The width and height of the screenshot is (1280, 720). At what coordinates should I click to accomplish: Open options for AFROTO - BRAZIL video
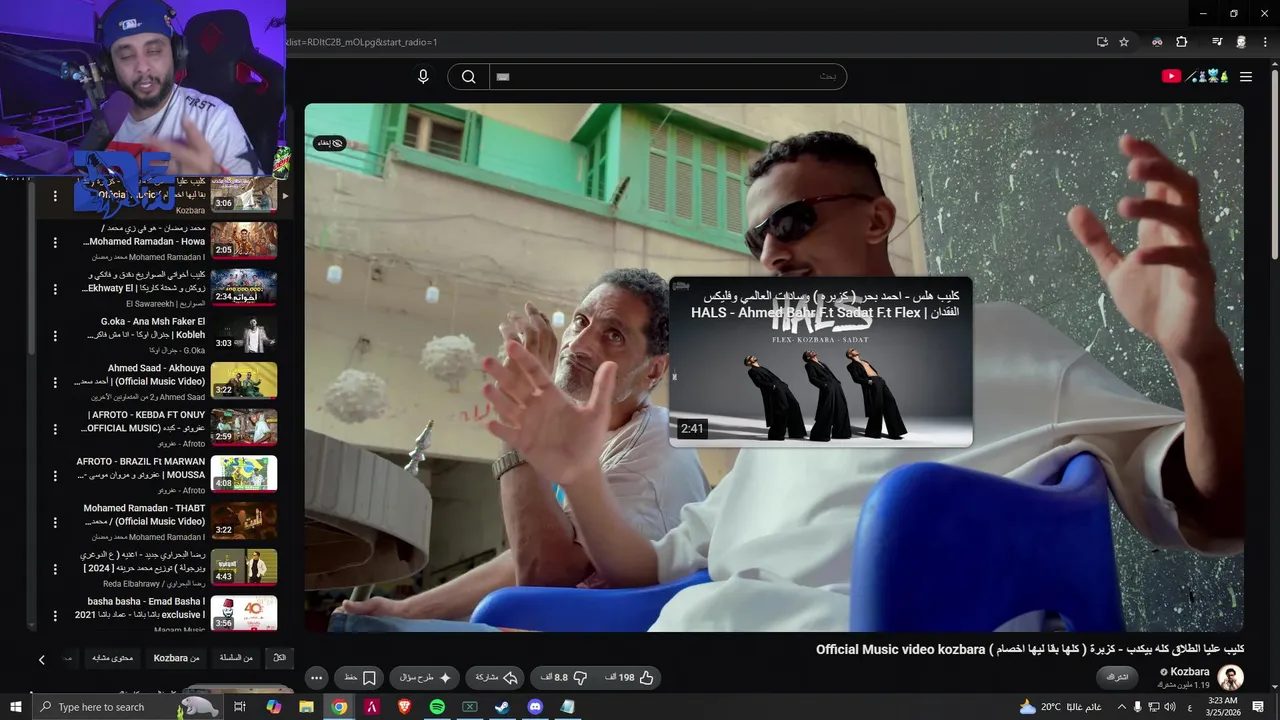click(55, 474)
